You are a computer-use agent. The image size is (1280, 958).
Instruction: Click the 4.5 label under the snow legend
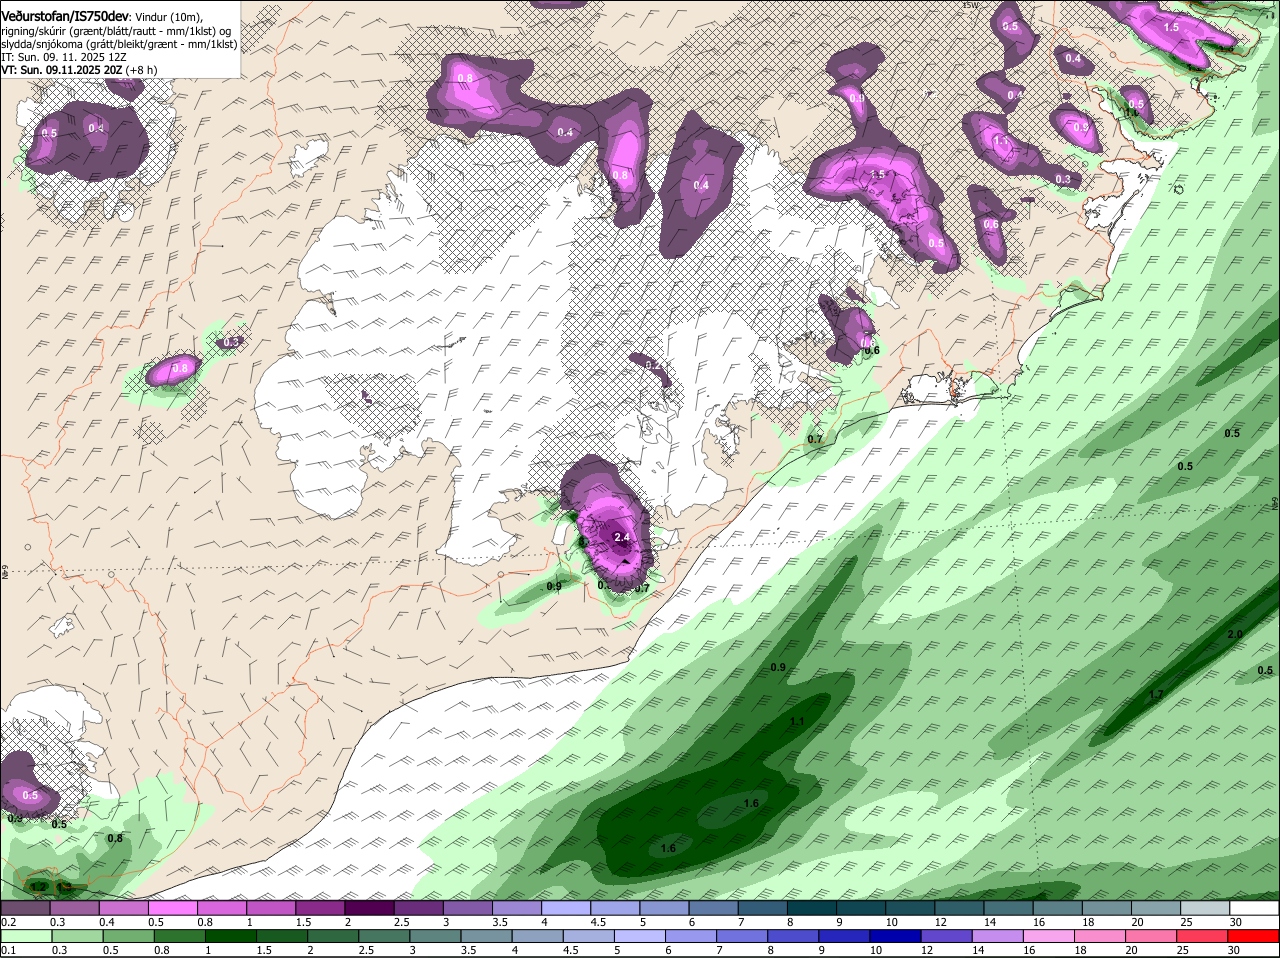(598, 922)
